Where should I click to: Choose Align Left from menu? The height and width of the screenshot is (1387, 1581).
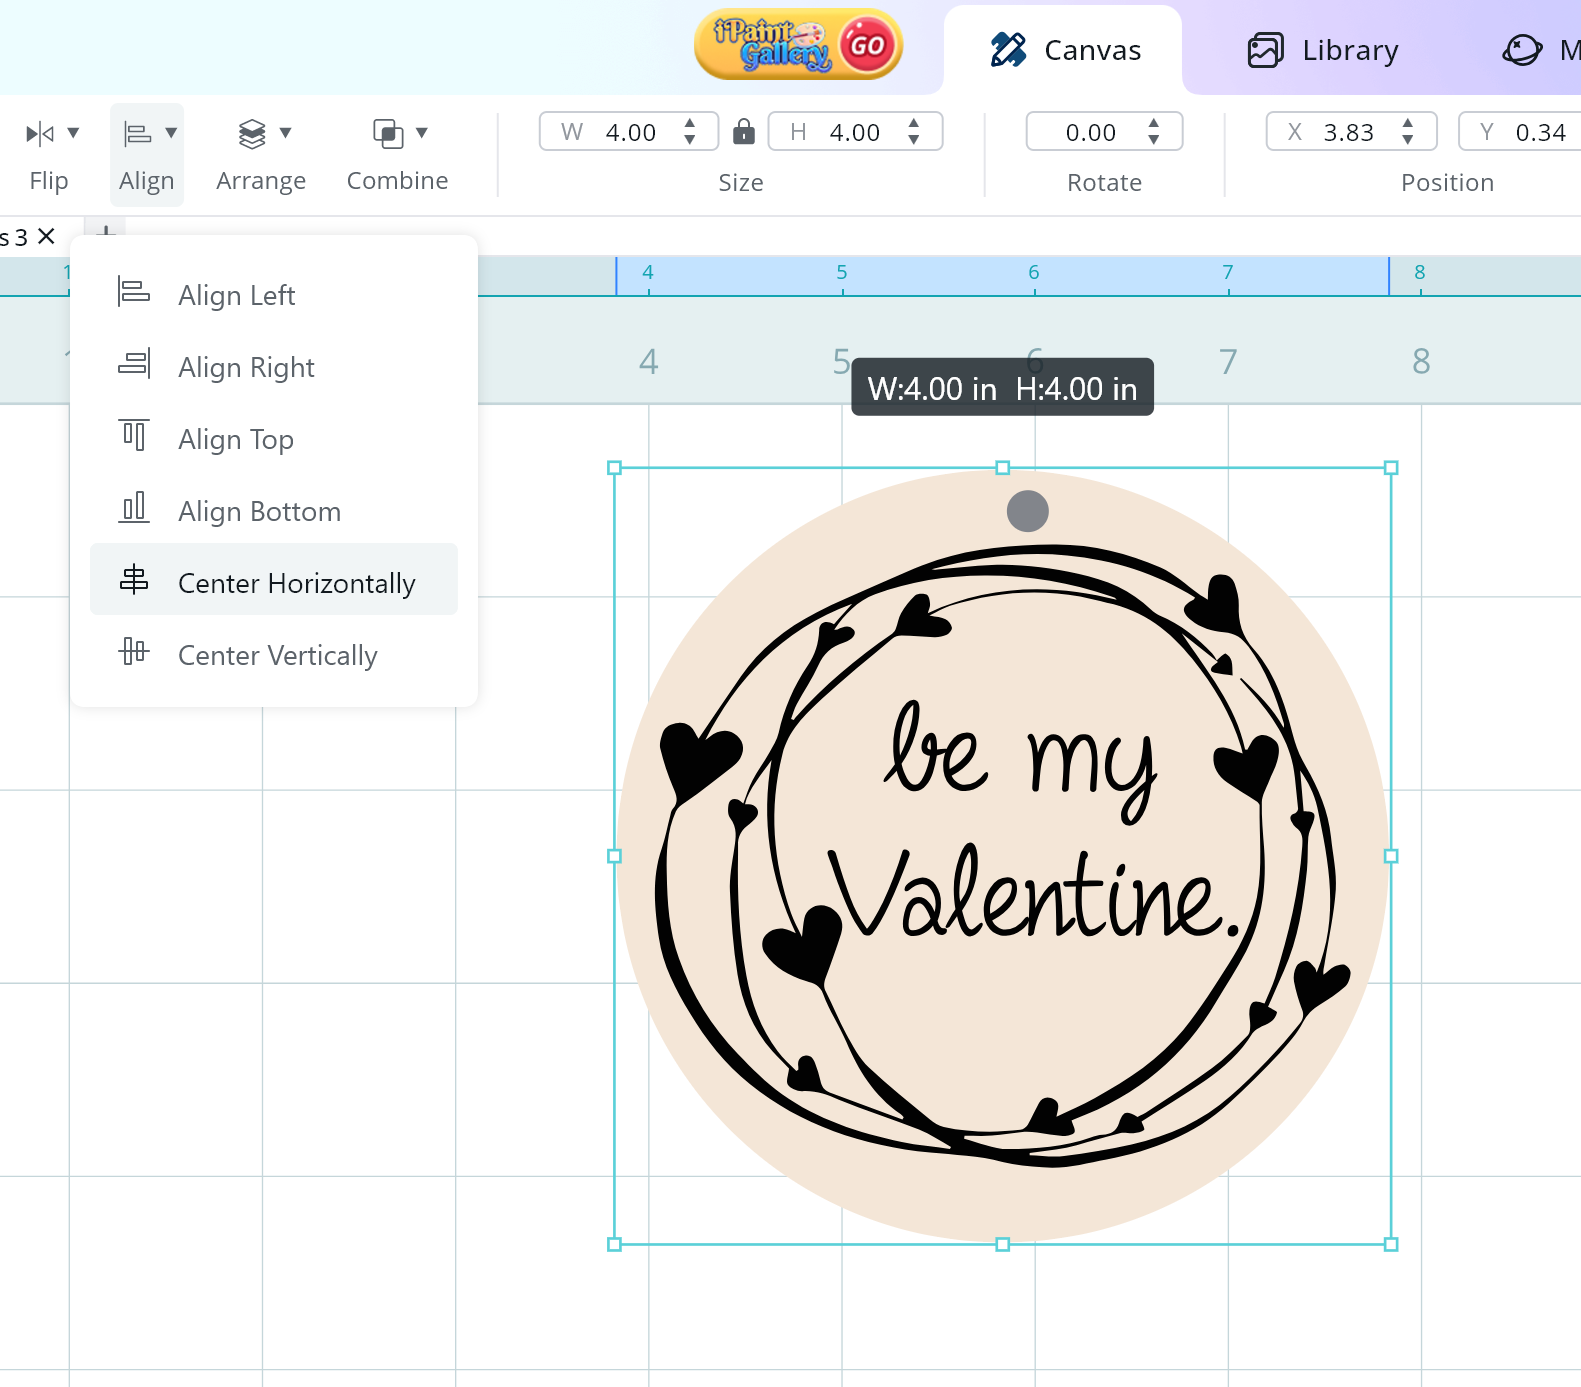236,295
